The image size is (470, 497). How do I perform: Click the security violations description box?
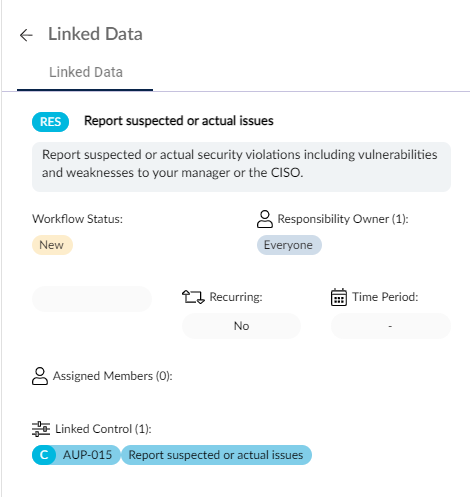[x=241, y=167]
